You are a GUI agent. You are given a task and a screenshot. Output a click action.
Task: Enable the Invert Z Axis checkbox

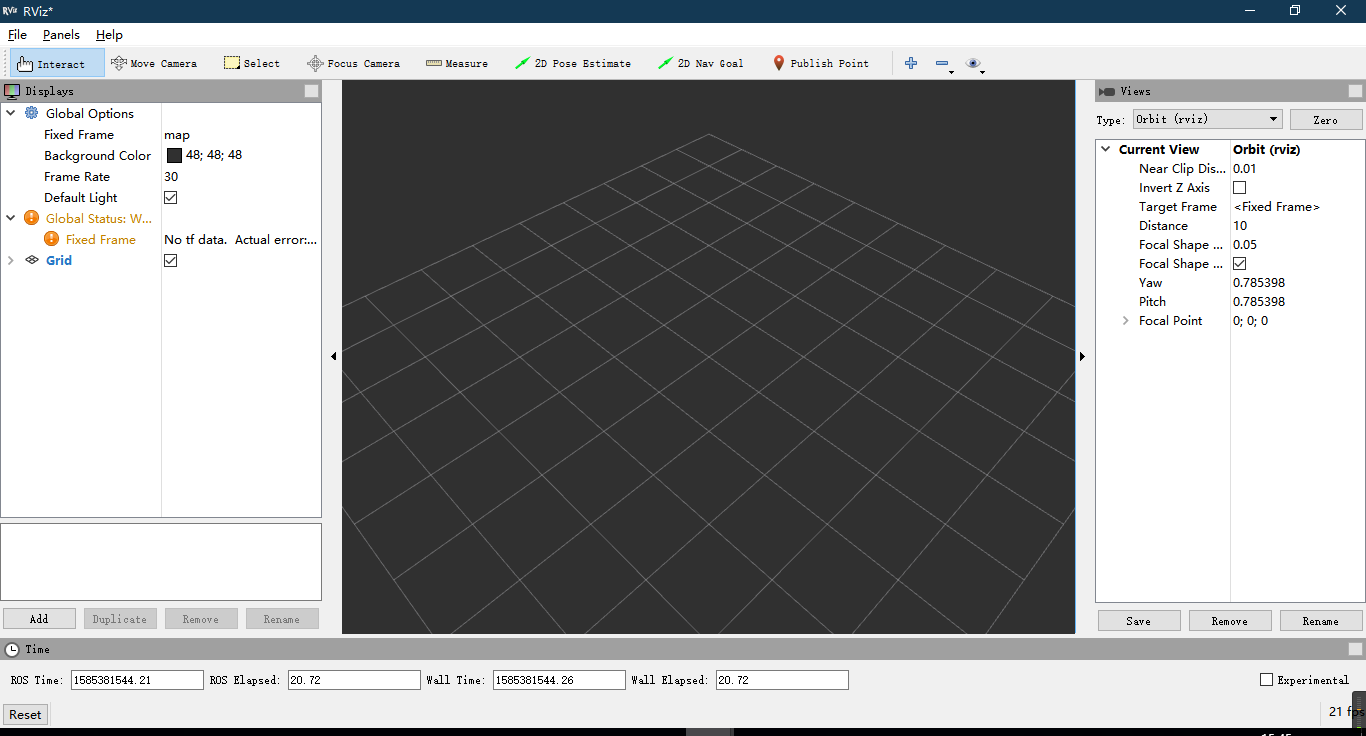tap(1240, 188)
